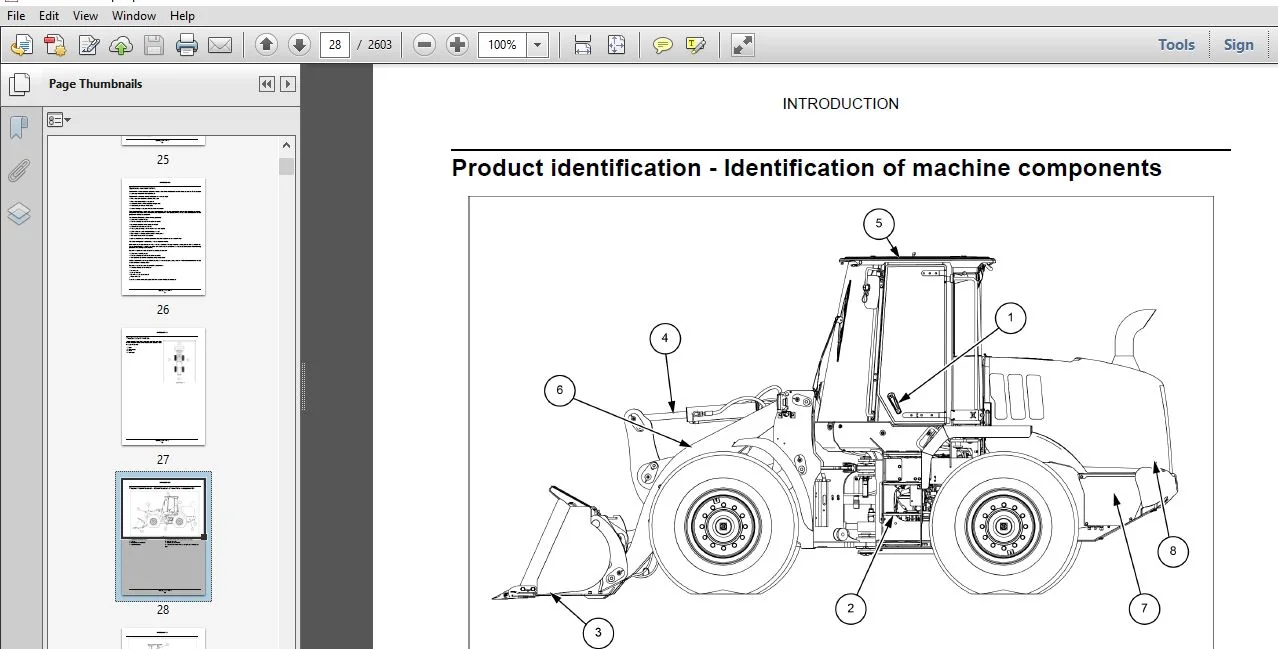
Task: Click the Save (floppy disk) icon
Action: 154,45
